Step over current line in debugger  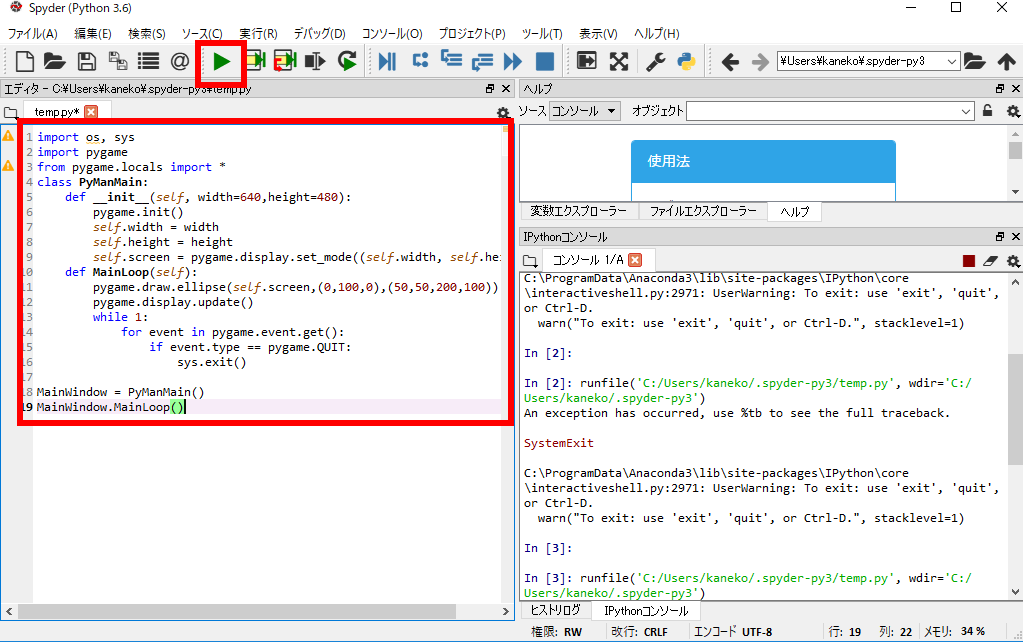click(x=420, y=61)
